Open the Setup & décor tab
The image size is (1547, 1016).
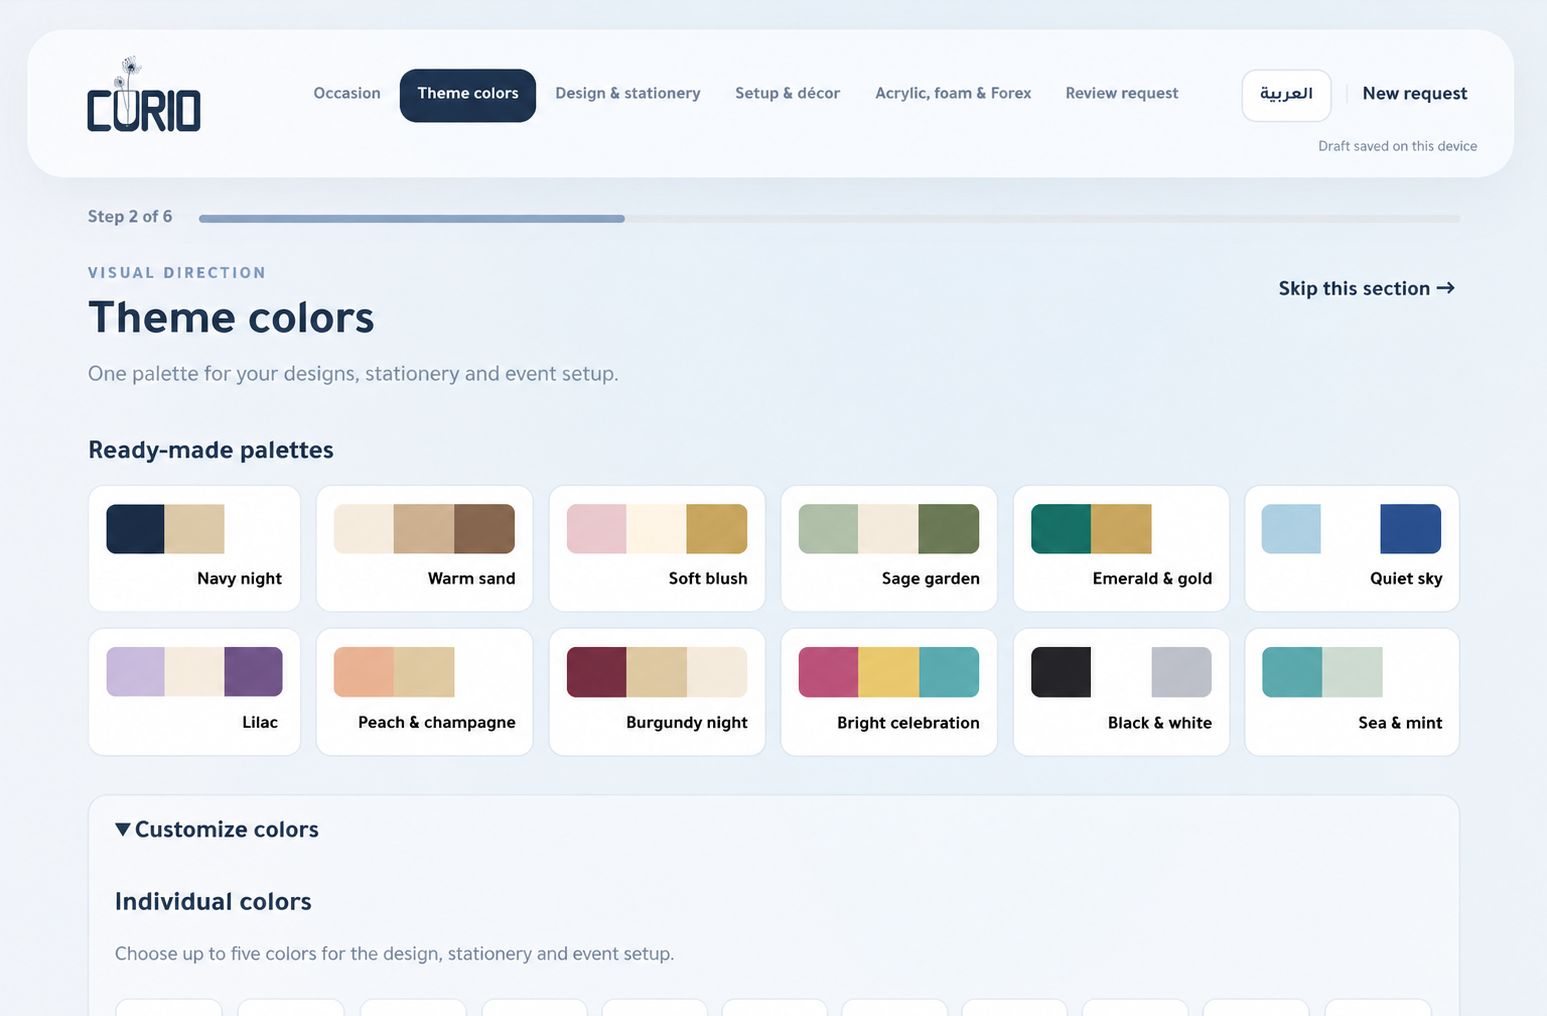pos(787,94)
